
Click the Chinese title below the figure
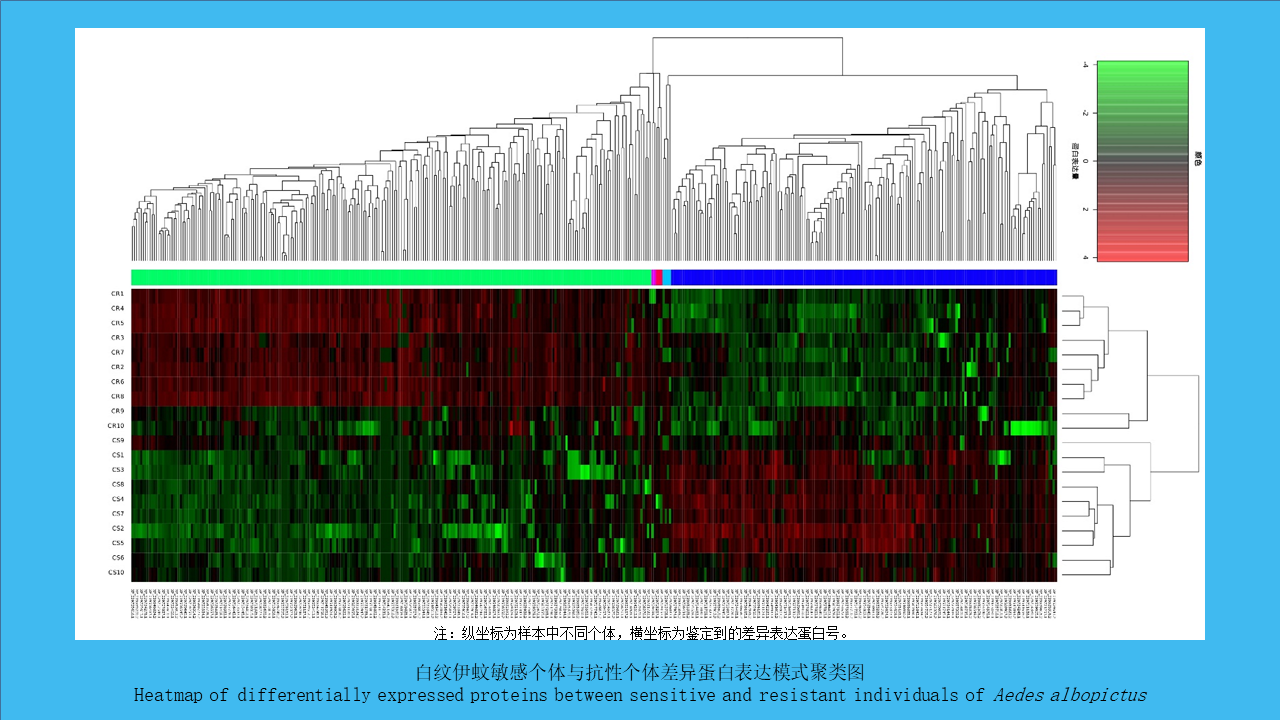[639, 671]
